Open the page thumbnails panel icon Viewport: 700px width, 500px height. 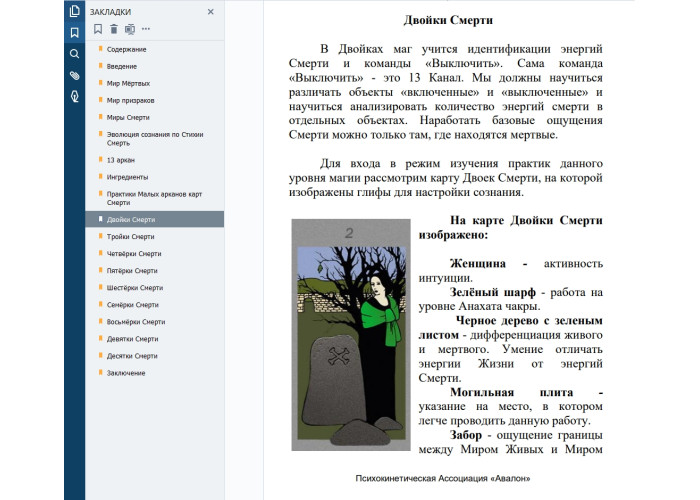tap(74, 11)
